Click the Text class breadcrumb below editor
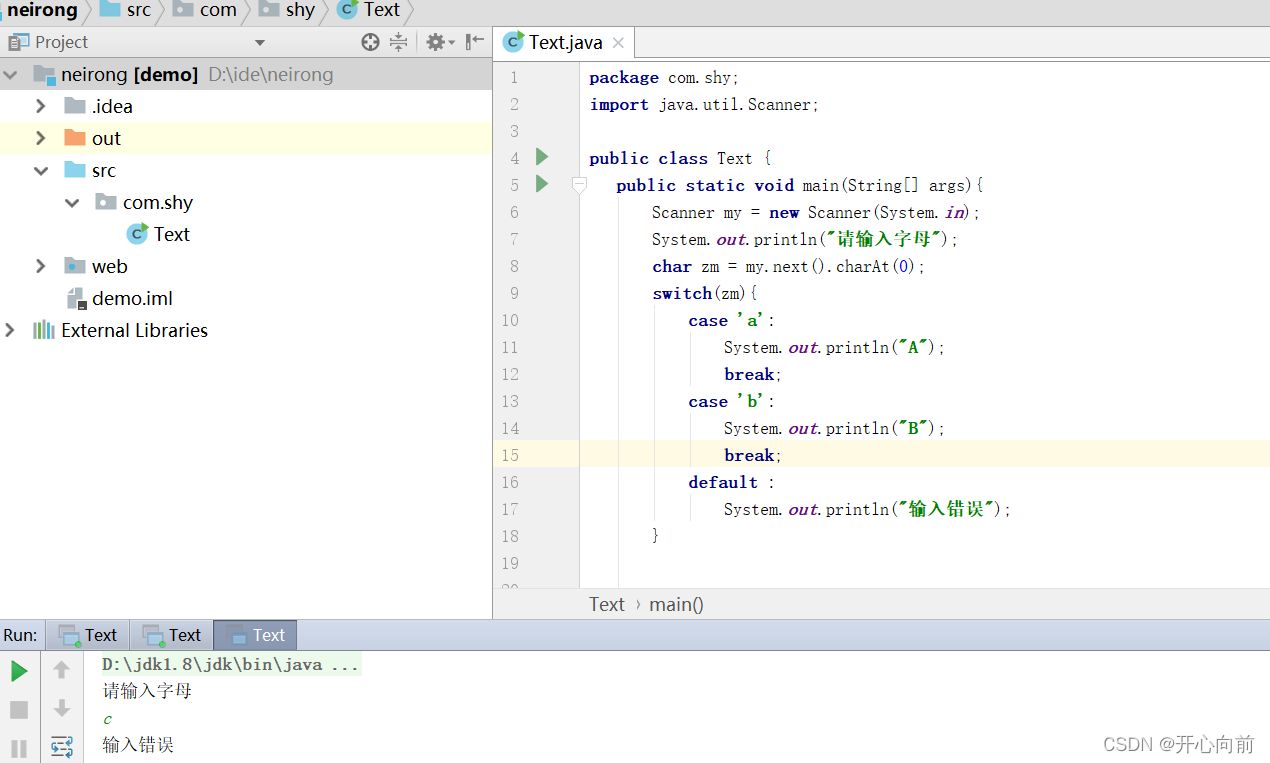This screenshot has height=763, width=1270. point(606,604)
